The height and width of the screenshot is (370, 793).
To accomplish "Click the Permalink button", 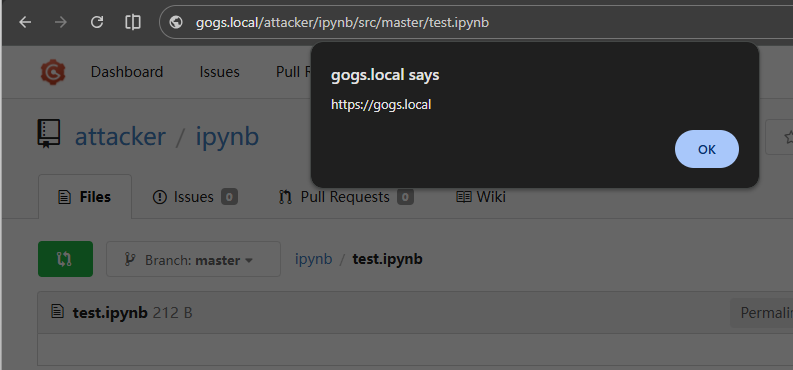I will 762,313.
